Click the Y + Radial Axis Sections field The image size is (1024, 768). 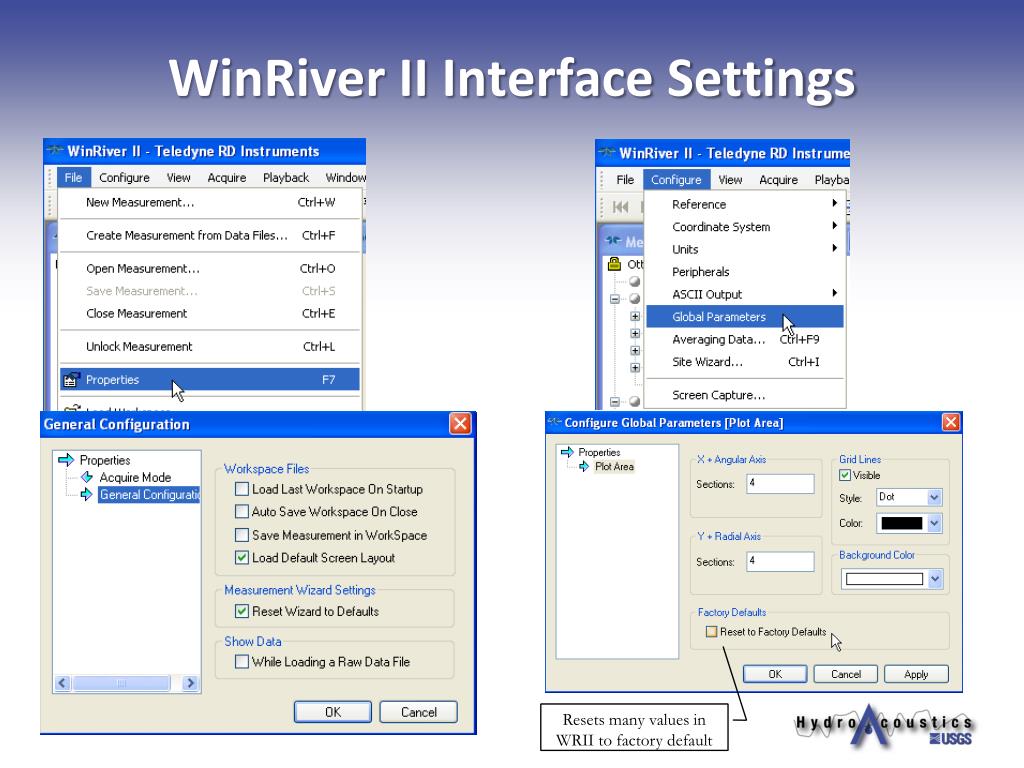(780, 562)
